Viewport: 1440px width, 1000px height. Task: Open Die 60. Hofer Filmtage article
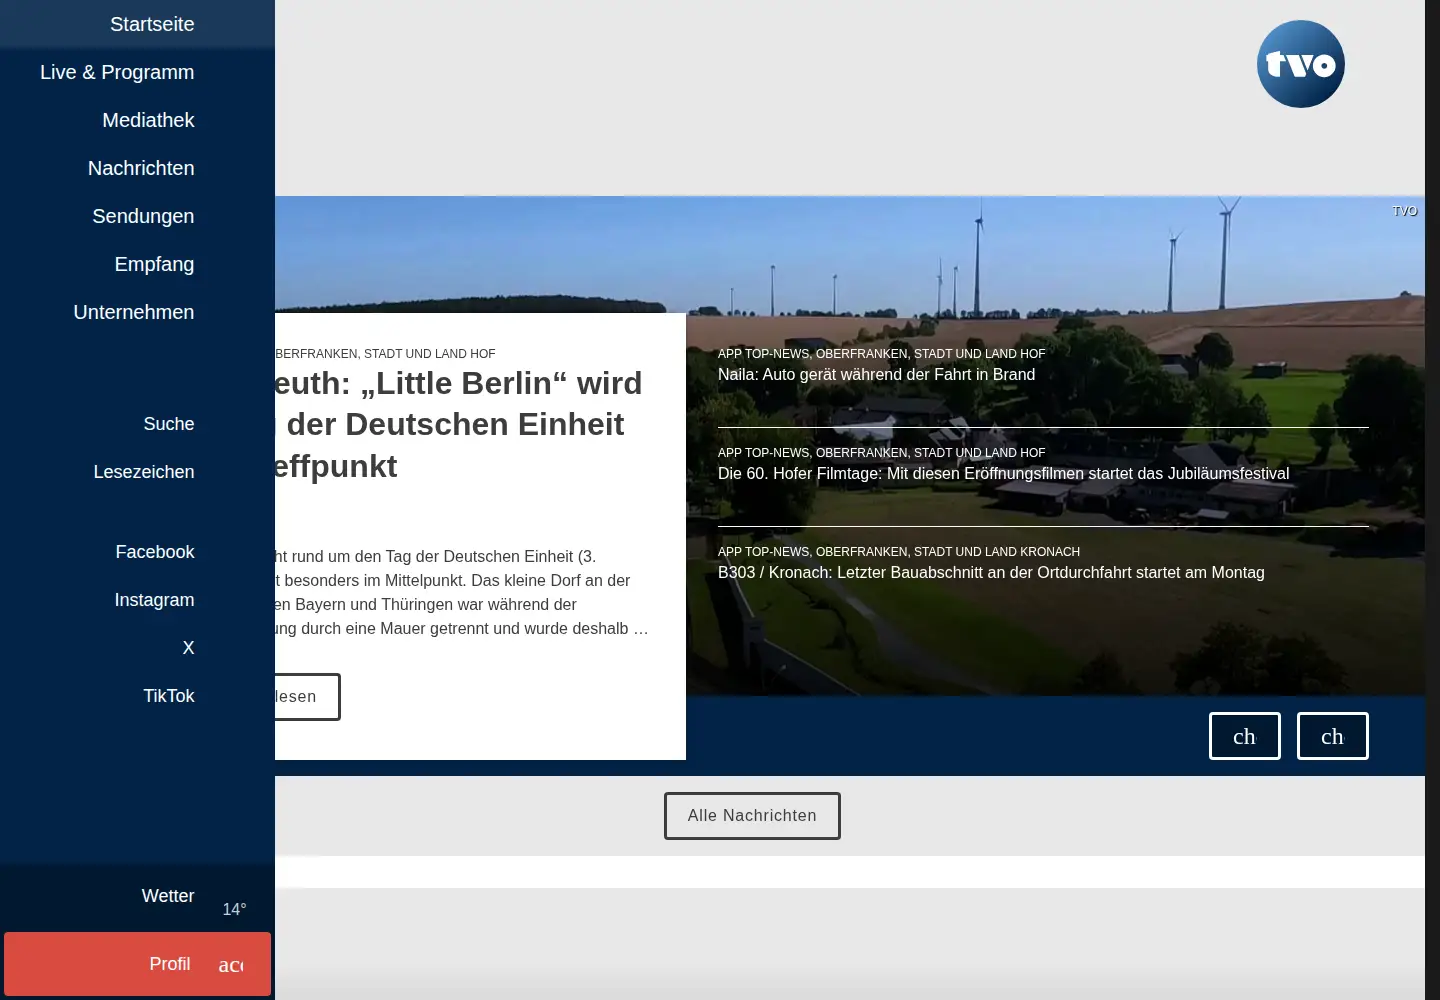1003,473
